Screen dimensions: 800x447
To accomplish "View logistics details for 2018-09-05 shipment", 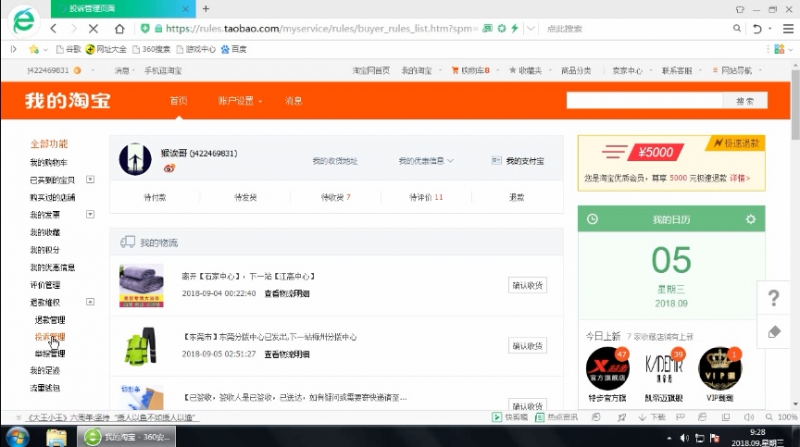I will click(x=287, y=354).
